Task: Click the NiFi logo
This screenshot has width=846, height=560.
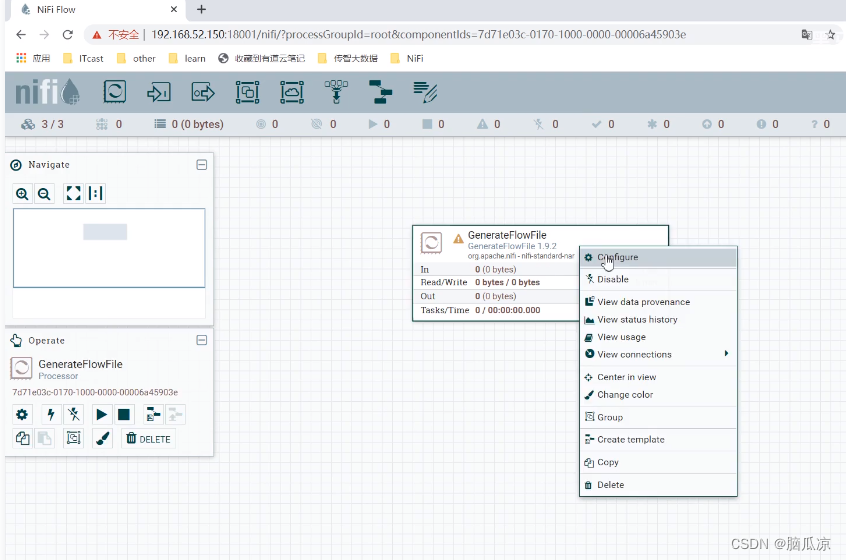Action: (x=47, y=92)
